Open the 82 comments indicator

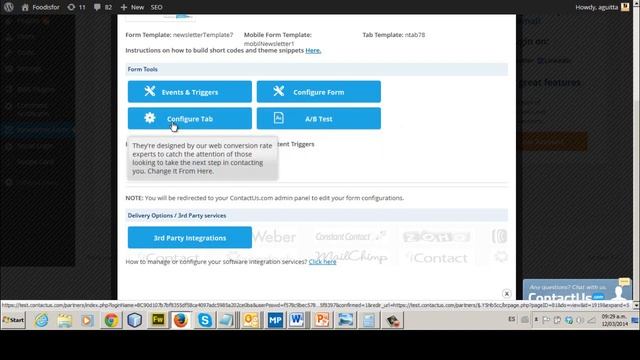[103, 7]
